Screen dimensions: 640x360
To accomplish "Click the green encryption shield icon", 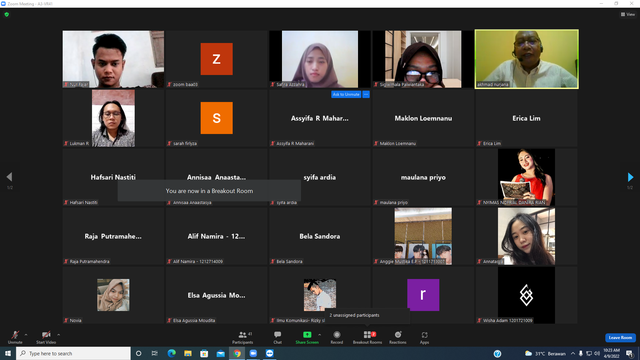I will tap(7, 14).
